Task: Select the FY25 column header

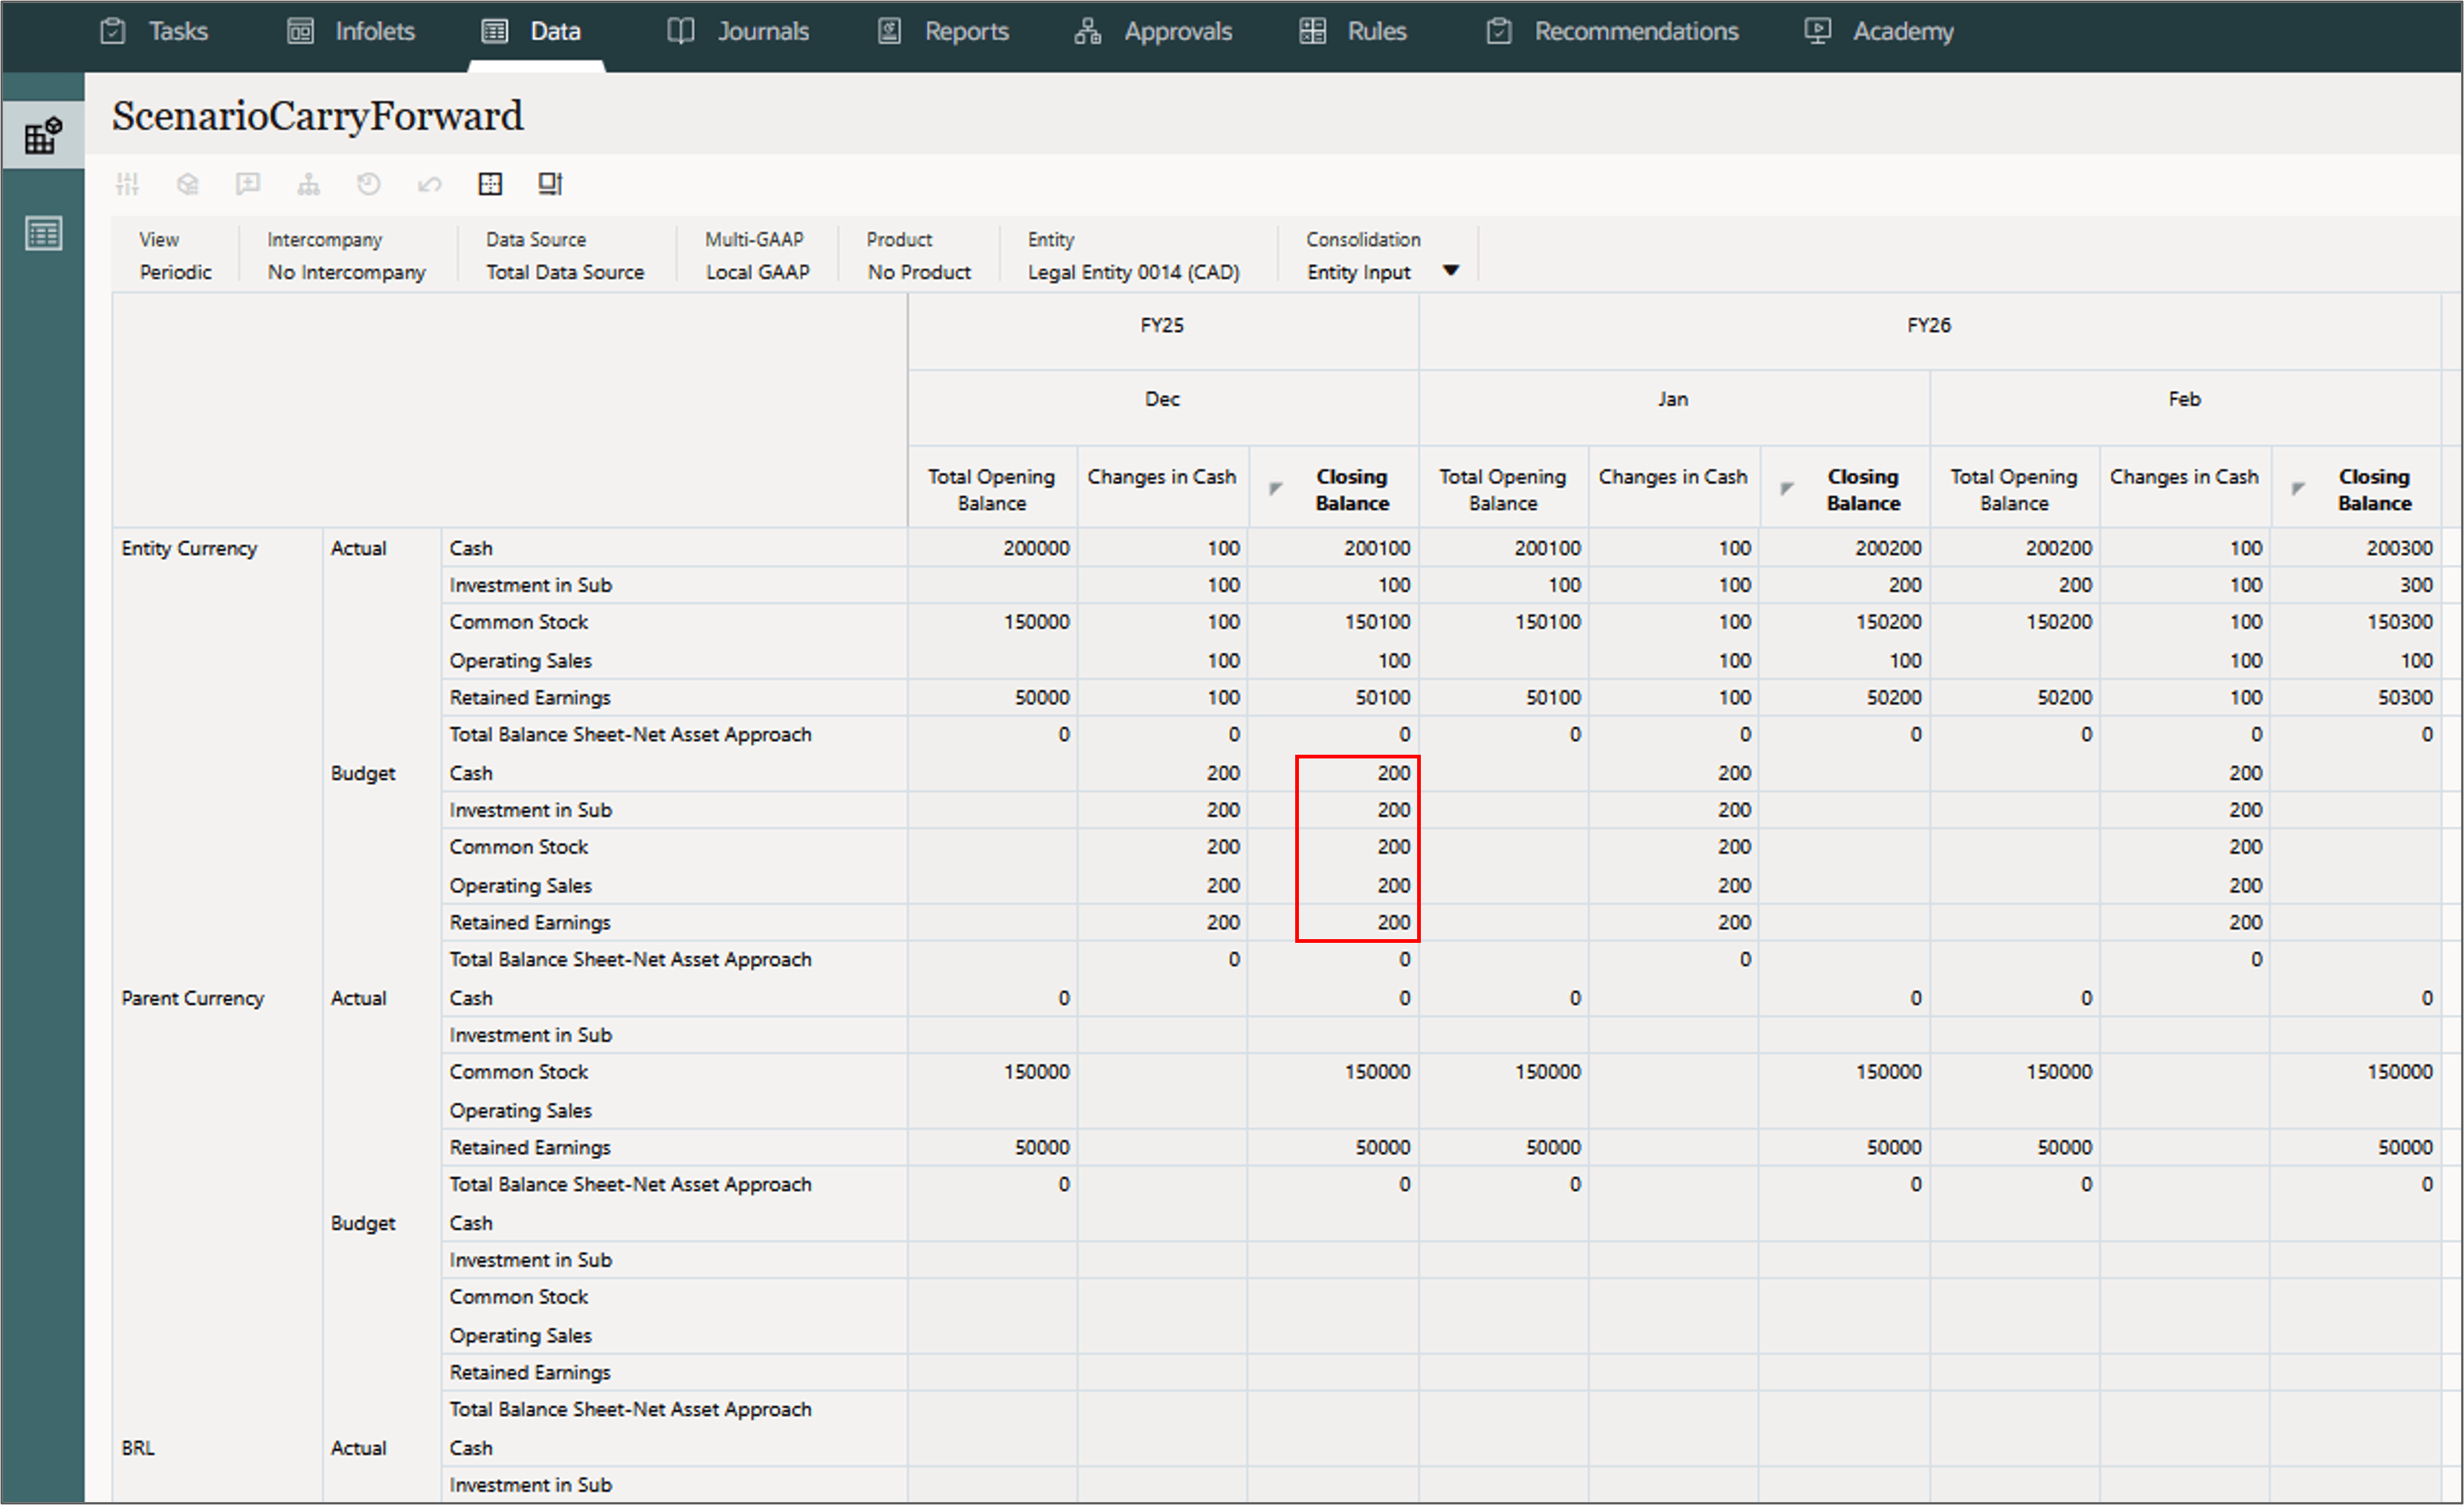Action: (1162, 326)
